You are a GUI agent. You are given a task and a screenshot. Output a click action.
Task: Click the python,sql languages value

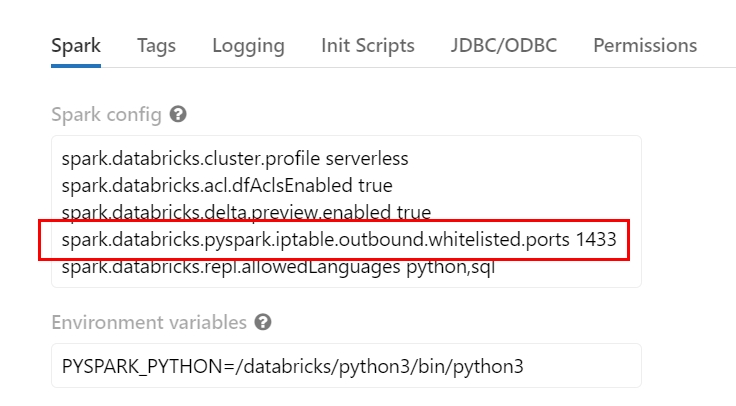pyautogui.click(x=450, y=267)
